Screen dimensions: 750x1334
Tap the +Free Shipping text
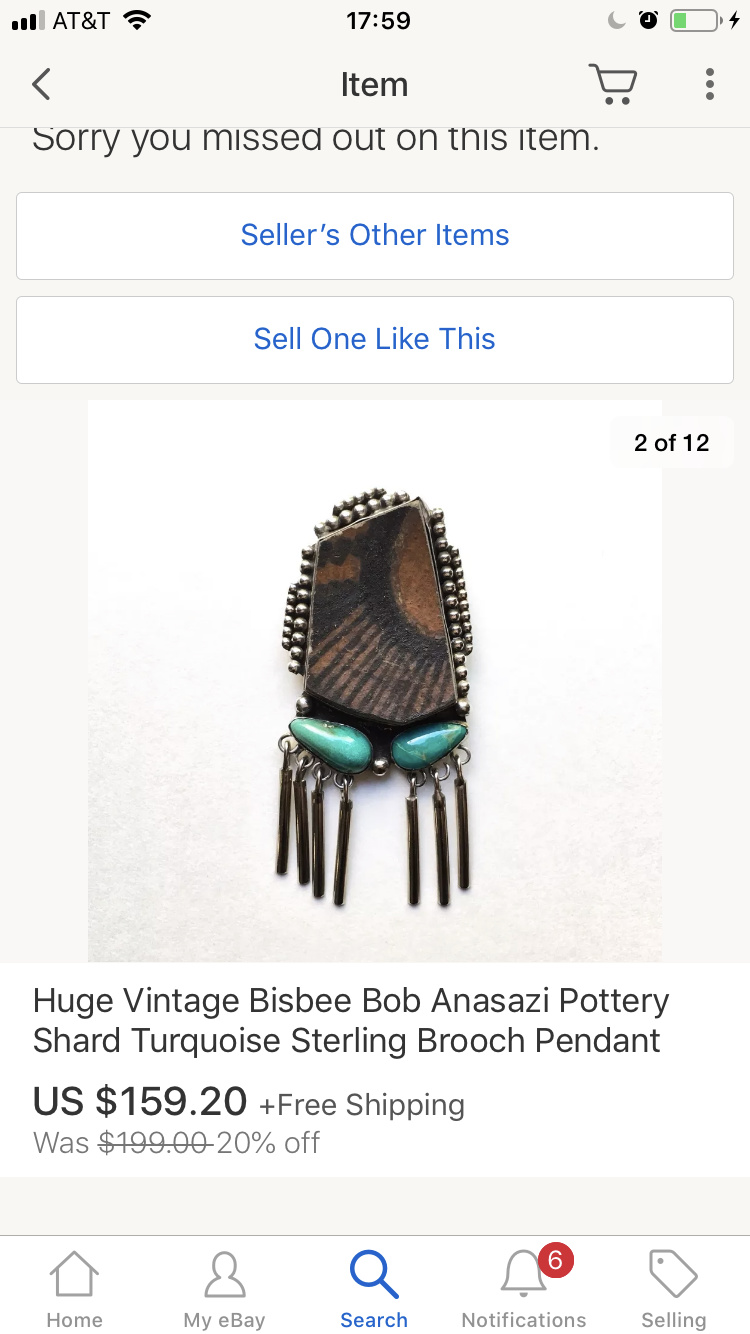click(362, 1105)
